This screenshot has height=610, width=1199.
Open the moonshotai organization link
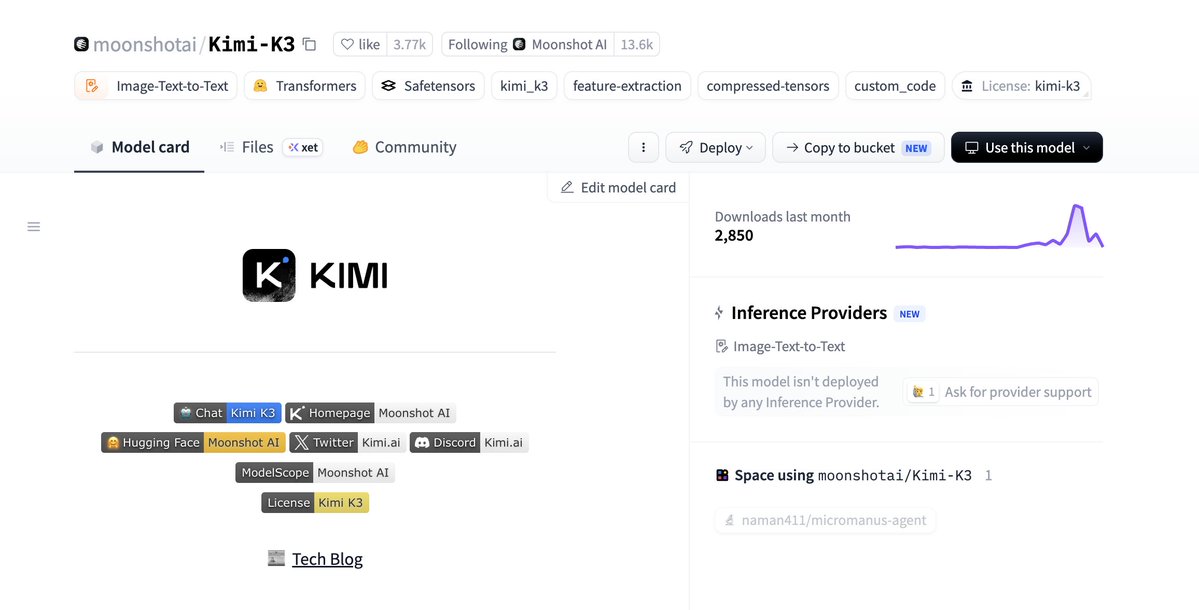[145, 44]
